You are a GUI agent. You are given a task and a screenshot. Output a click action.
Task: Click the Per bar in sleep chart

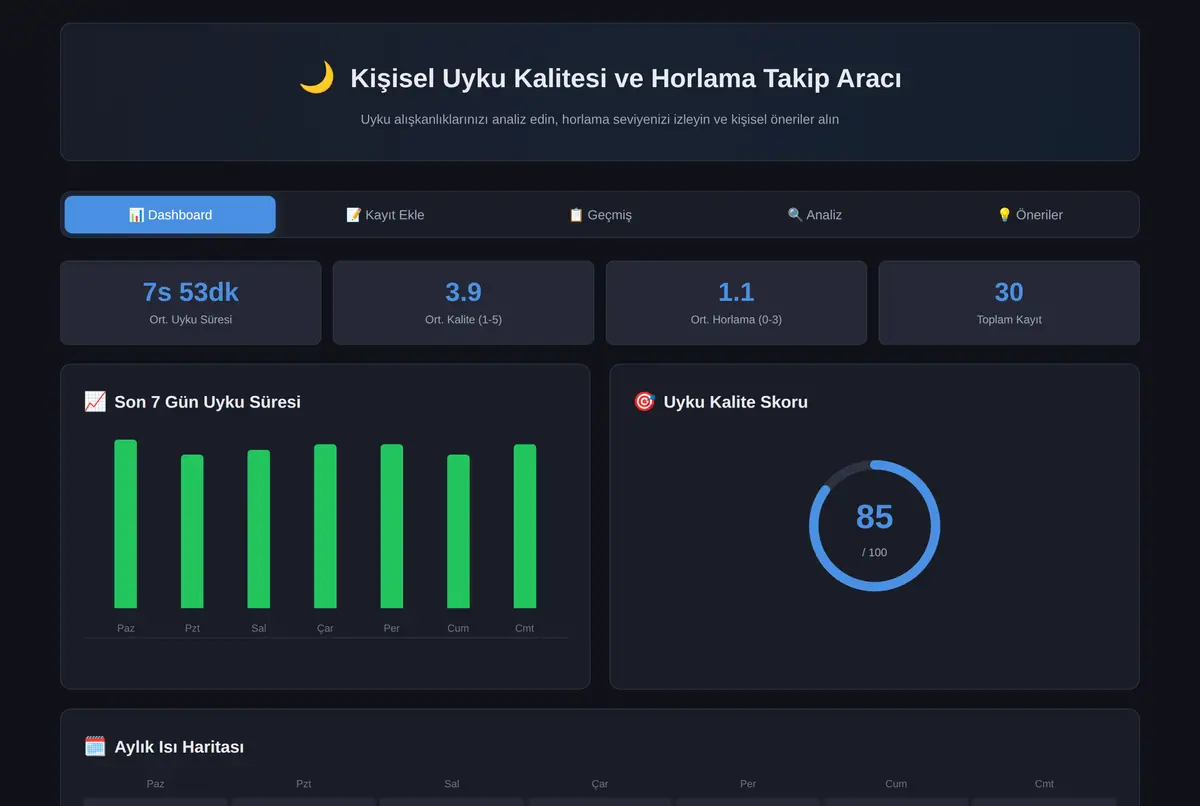click(392, 526)
